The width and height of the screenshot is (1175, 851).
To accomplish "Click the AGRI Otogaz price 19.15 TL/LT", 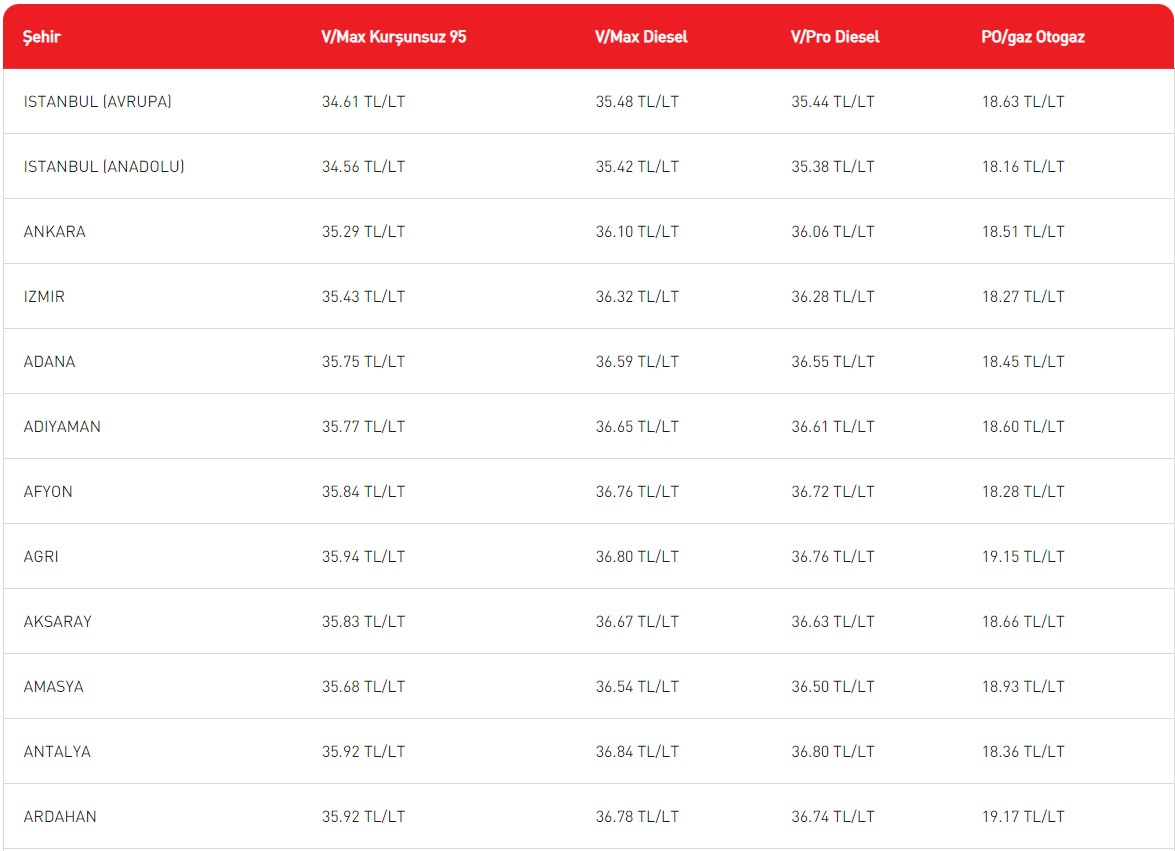I will tap(1023, 557).
